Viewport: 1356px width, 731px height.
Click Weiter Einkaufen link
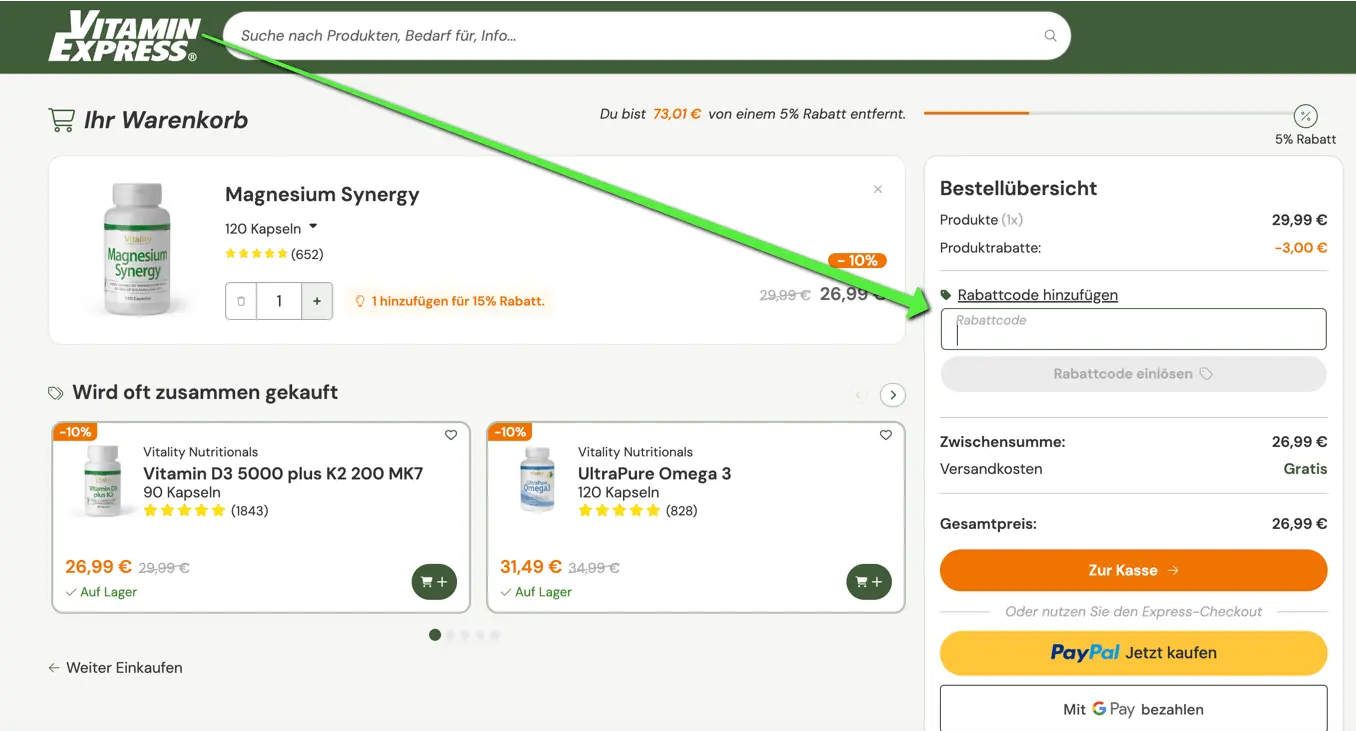(x=115, y=668)
